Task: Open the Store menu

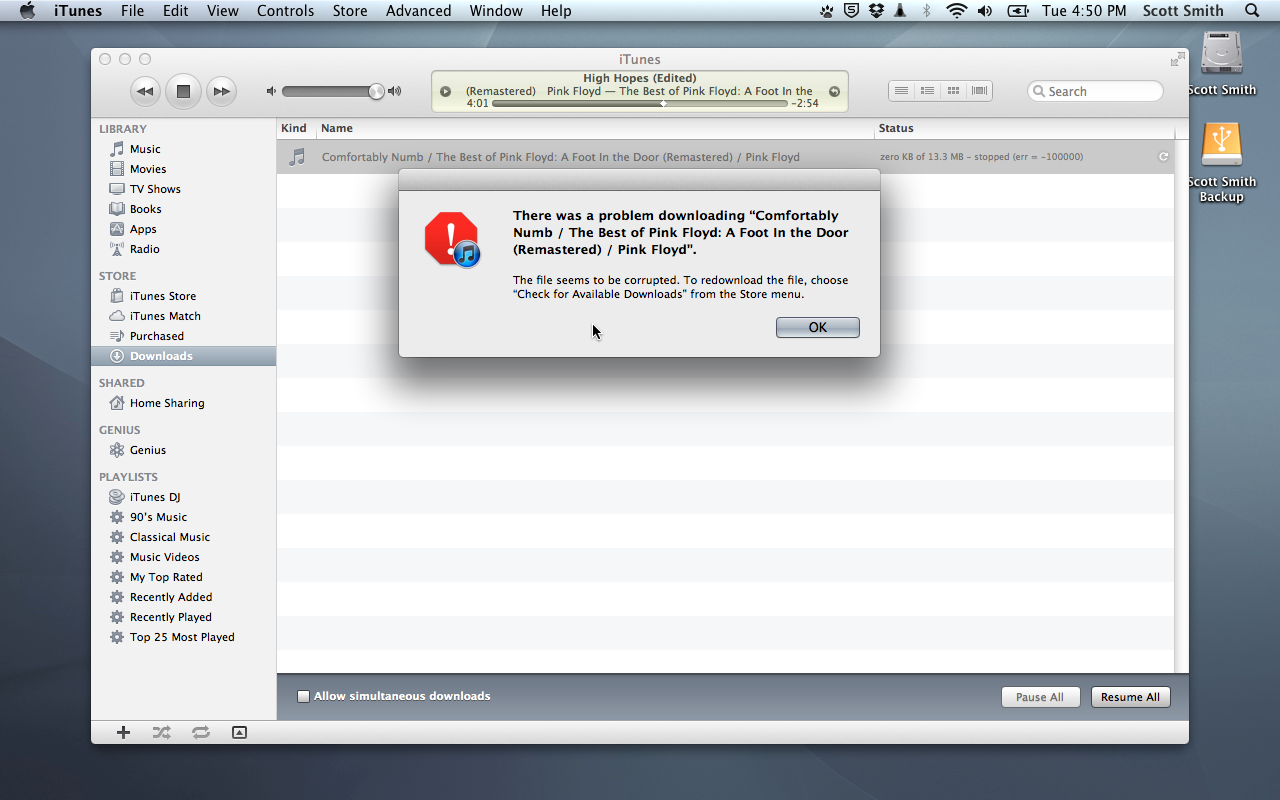Action: tap(350, 11)
